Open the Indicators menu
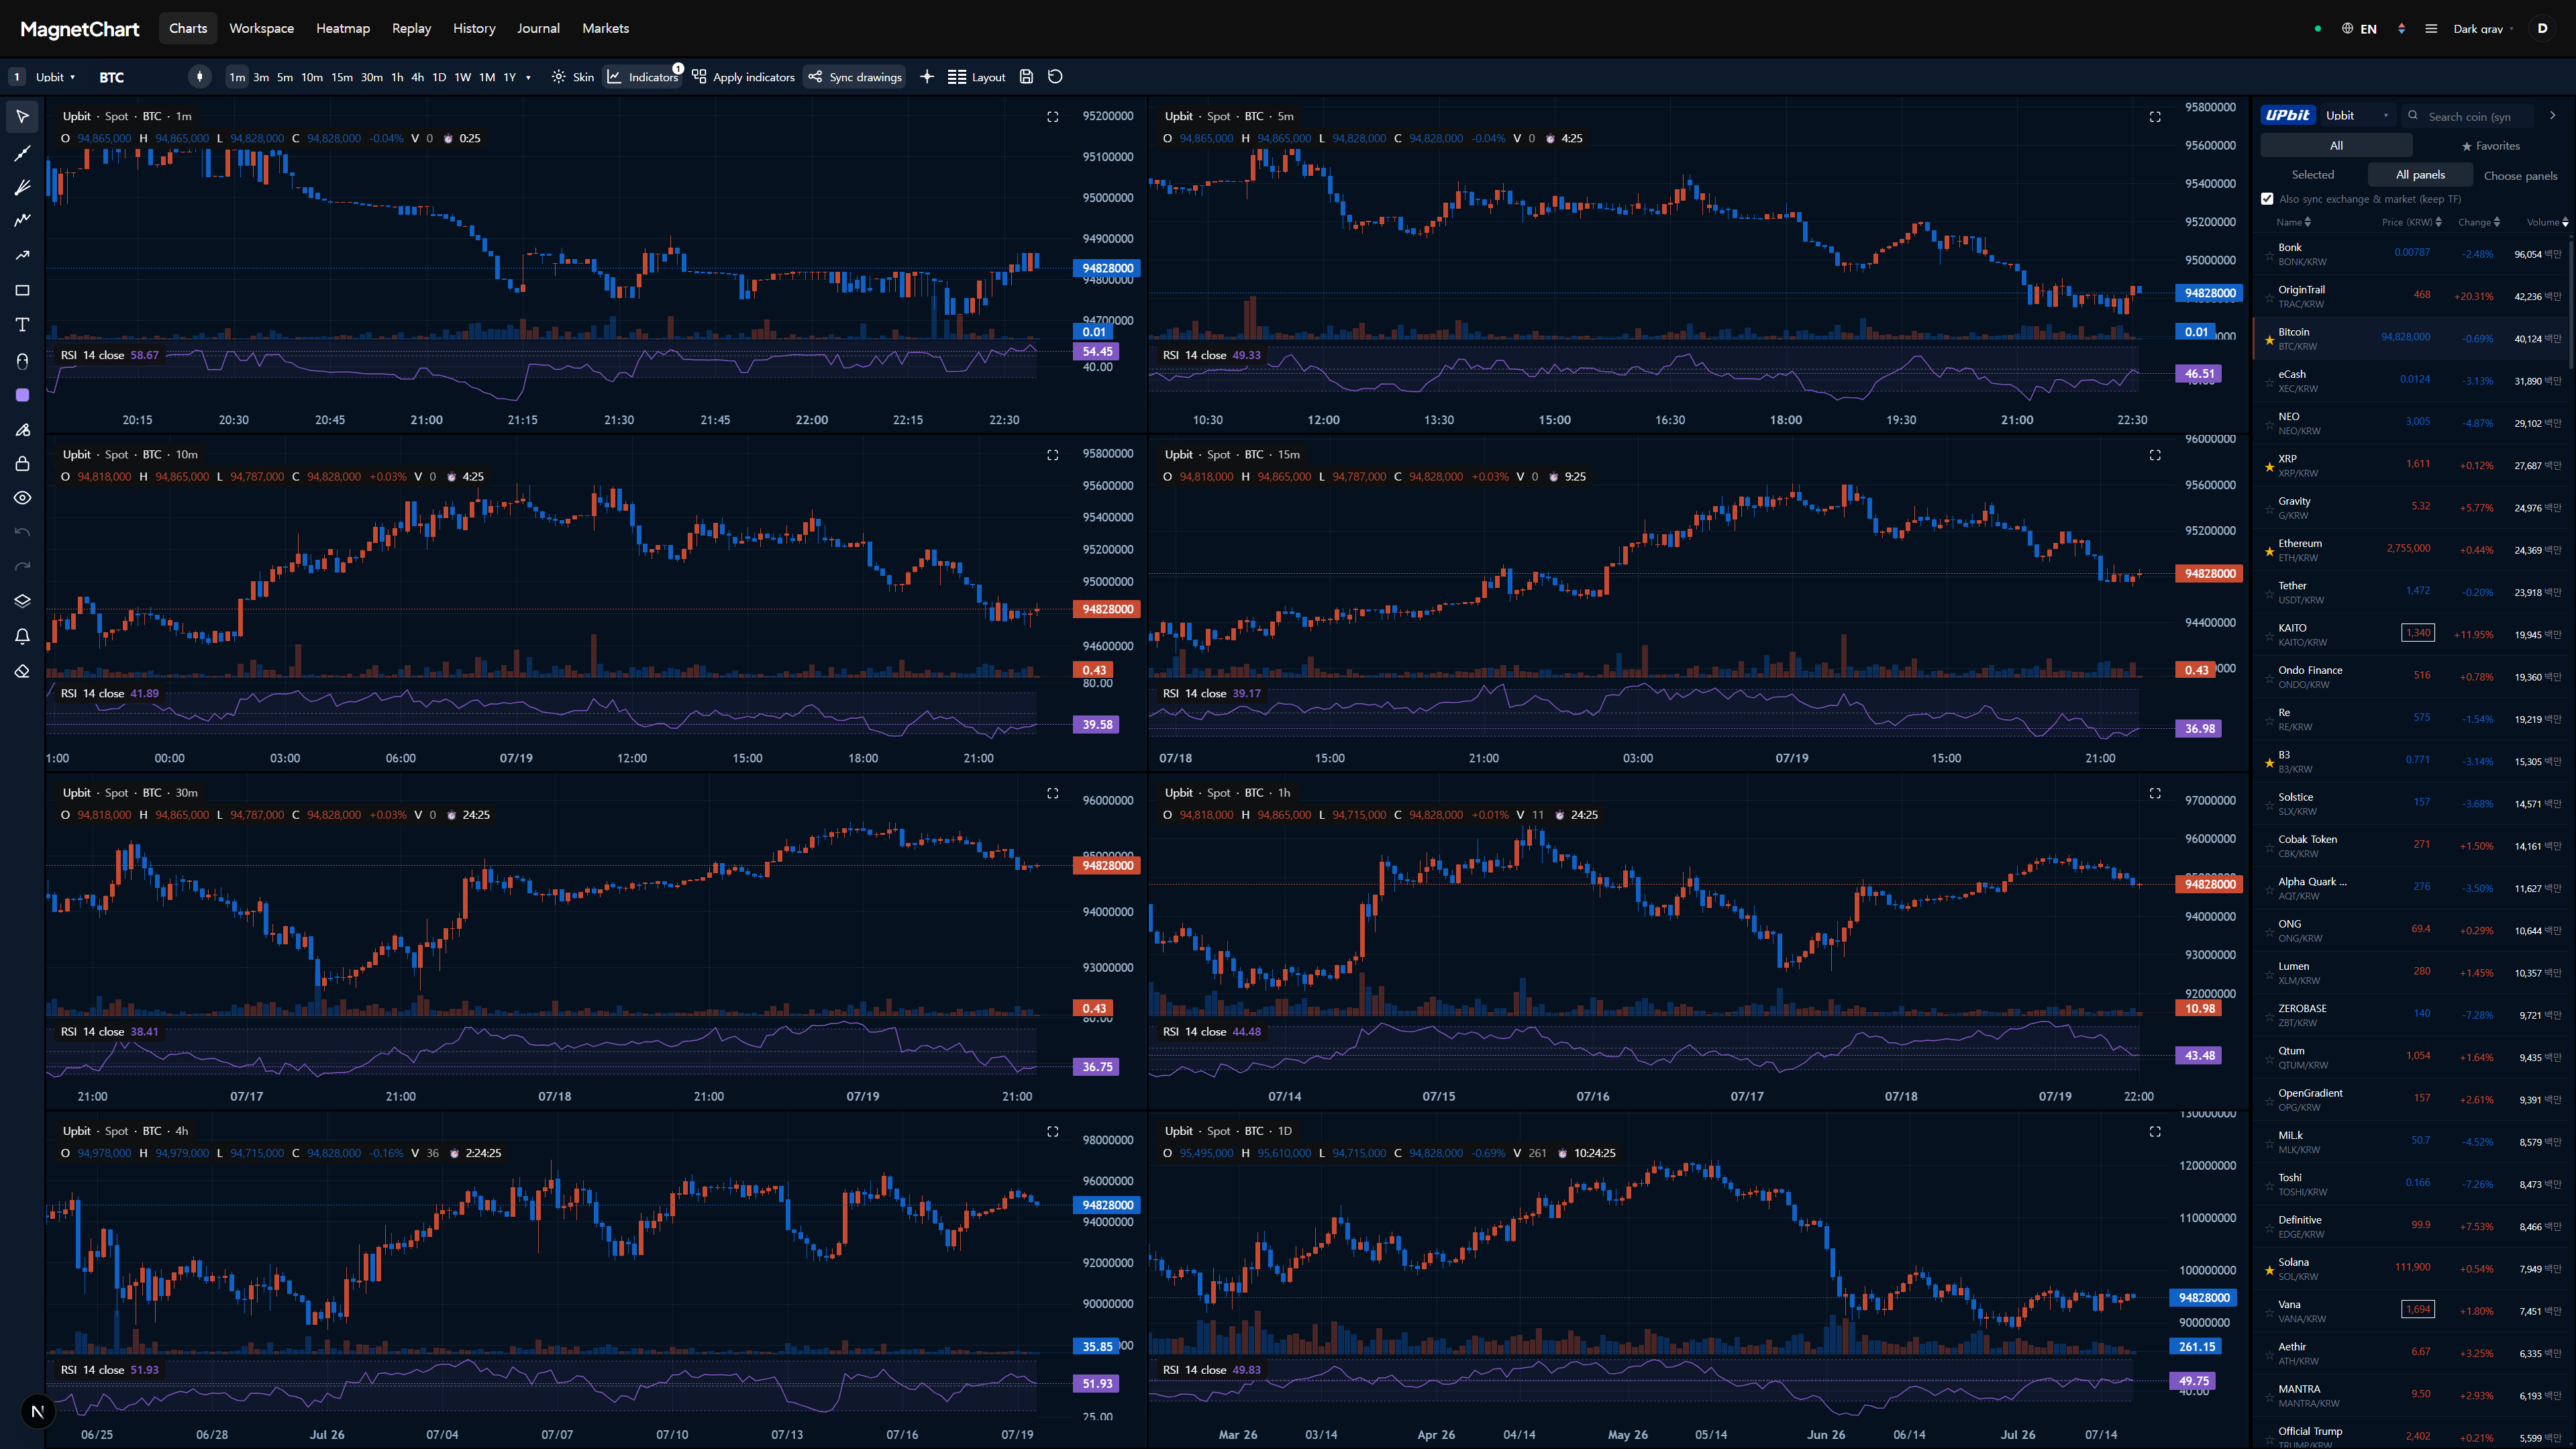The height and width of the screenshot is (1449, 2576). pyautogui.click(x=643, y=77)
